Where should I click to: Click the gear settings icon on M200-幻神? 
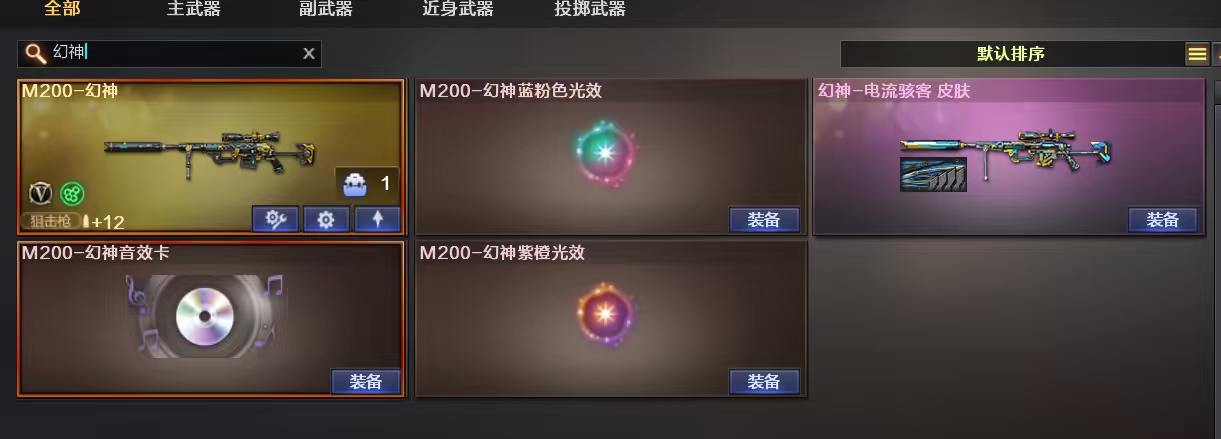coord(325,219)
